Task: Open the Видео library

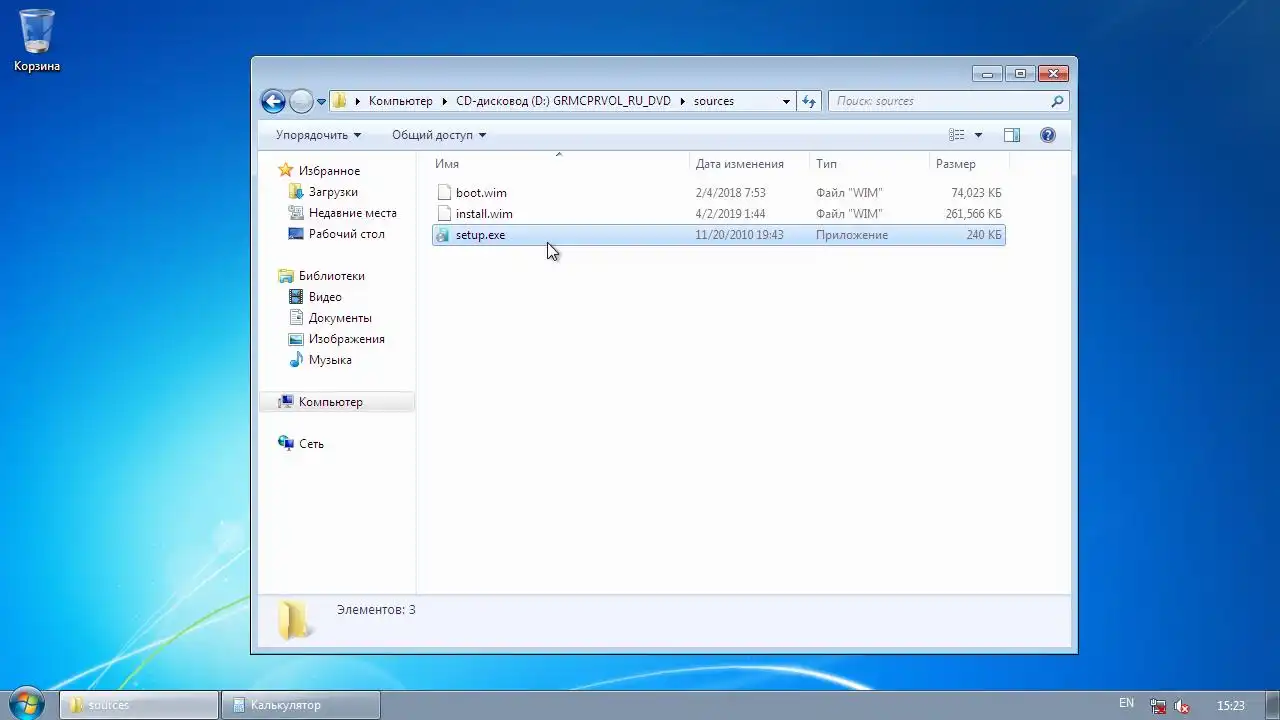Action: coord(325,297)
